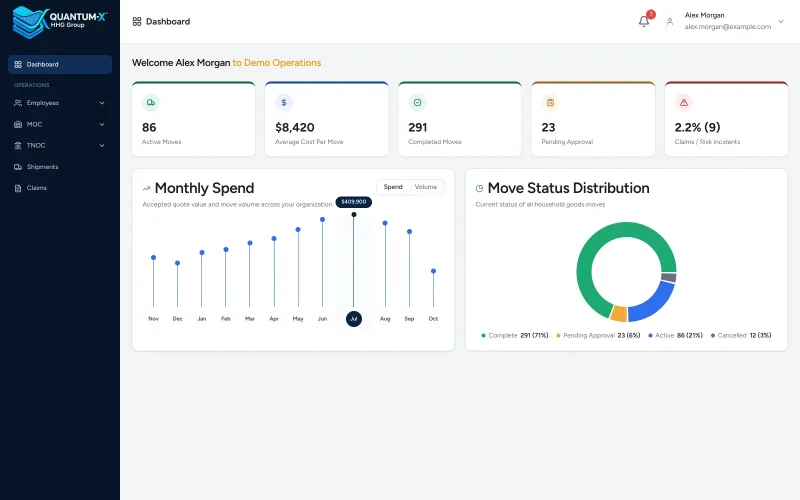Switch chart to Volume view
The height and width of the screenshot is (500, 800).
click(426, 187)
